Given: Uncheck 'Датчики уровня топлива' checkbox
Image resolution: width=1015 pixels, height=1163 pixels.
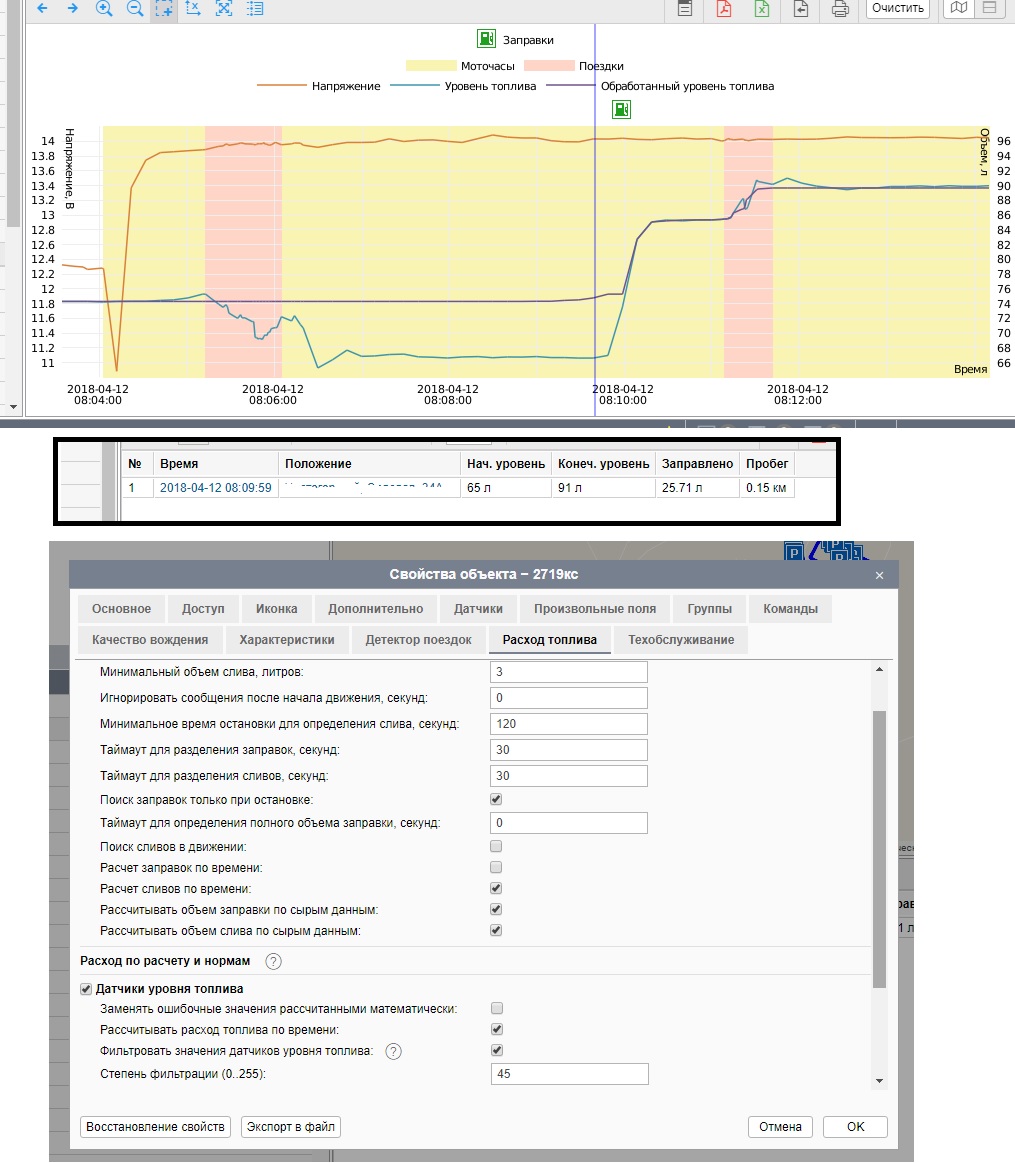Looking at the screenshot, I should 86,989.
